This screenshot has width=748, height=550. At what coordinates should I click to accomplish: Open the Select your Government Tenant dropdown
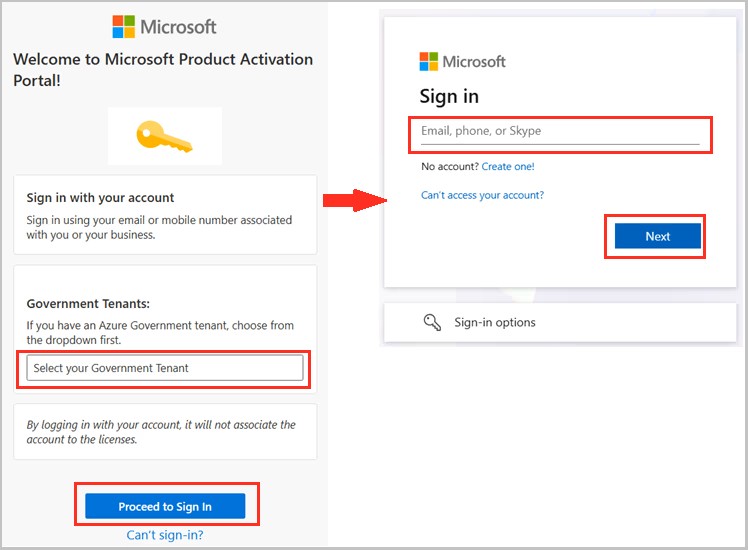pyautogui.click(x=165, y=368)
